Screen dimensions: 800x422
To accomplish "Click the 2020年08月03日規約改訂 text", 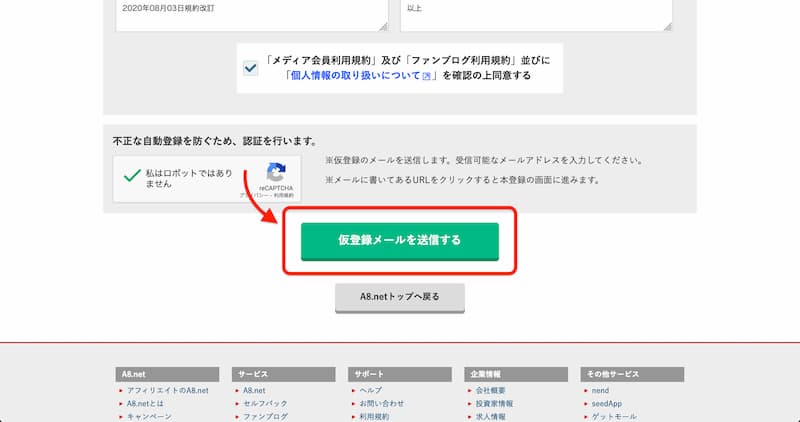I will point(168,9).
